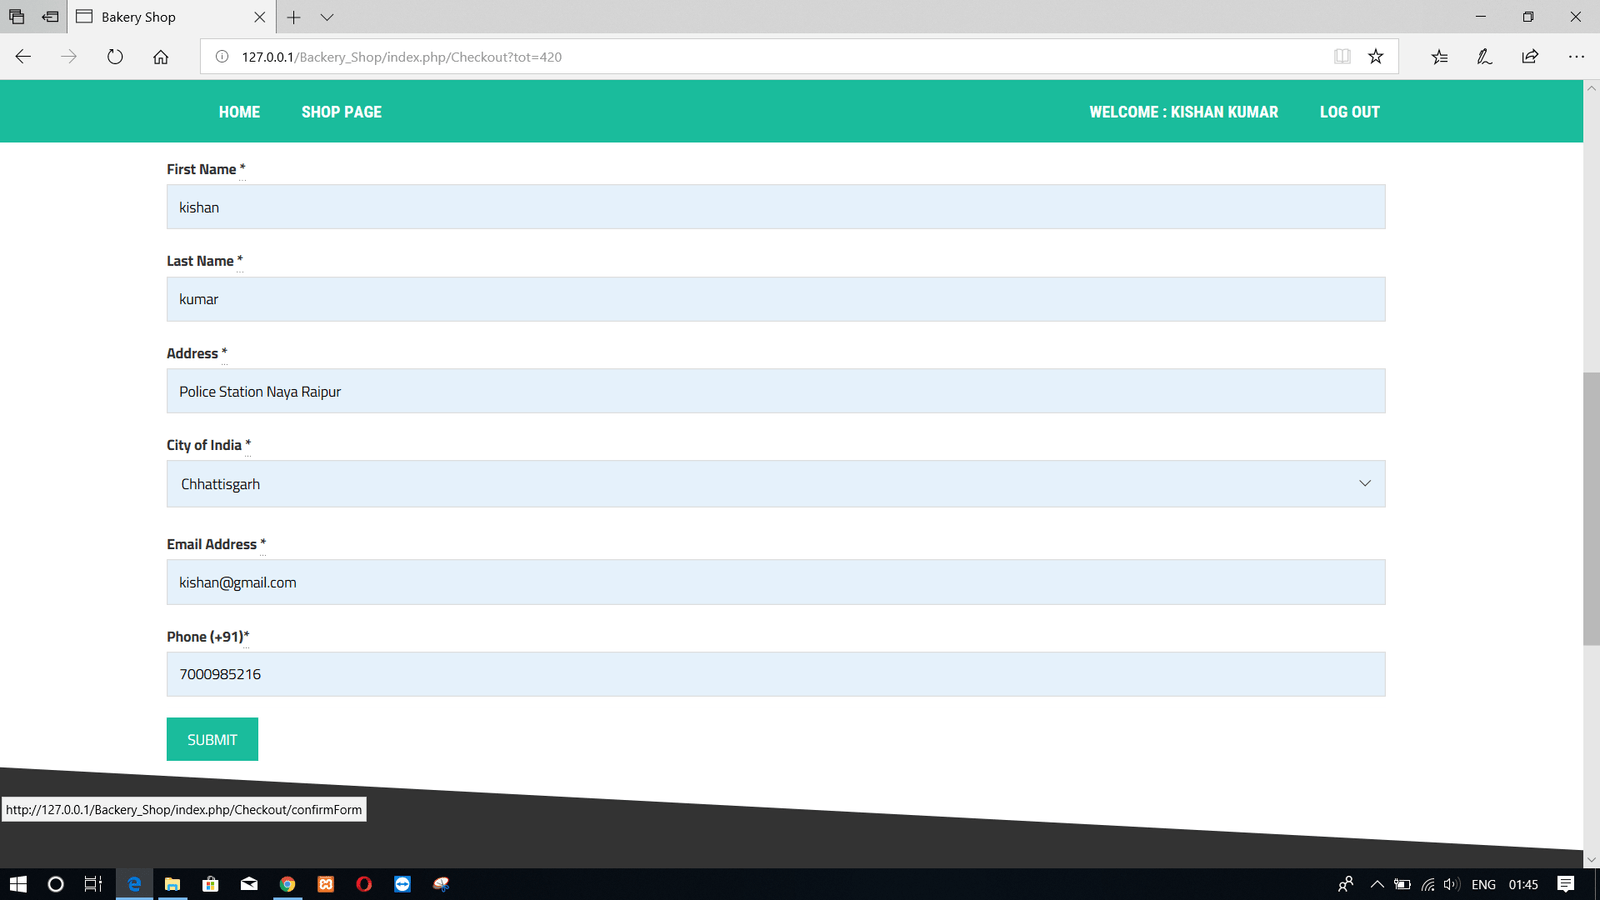Show hidden system tray icons
This screenshot has width=1600, height=900.
[x=1377, y=884]
